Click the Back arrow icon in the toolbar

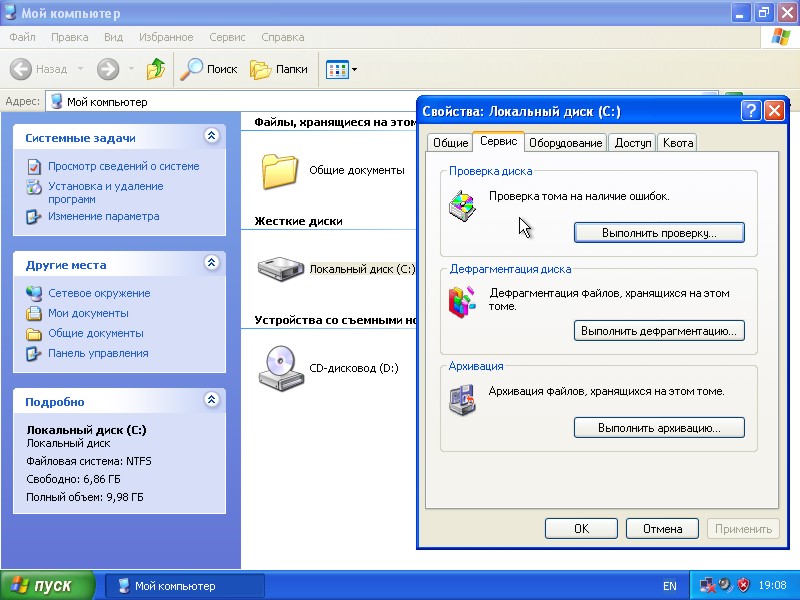pos(21,69)
